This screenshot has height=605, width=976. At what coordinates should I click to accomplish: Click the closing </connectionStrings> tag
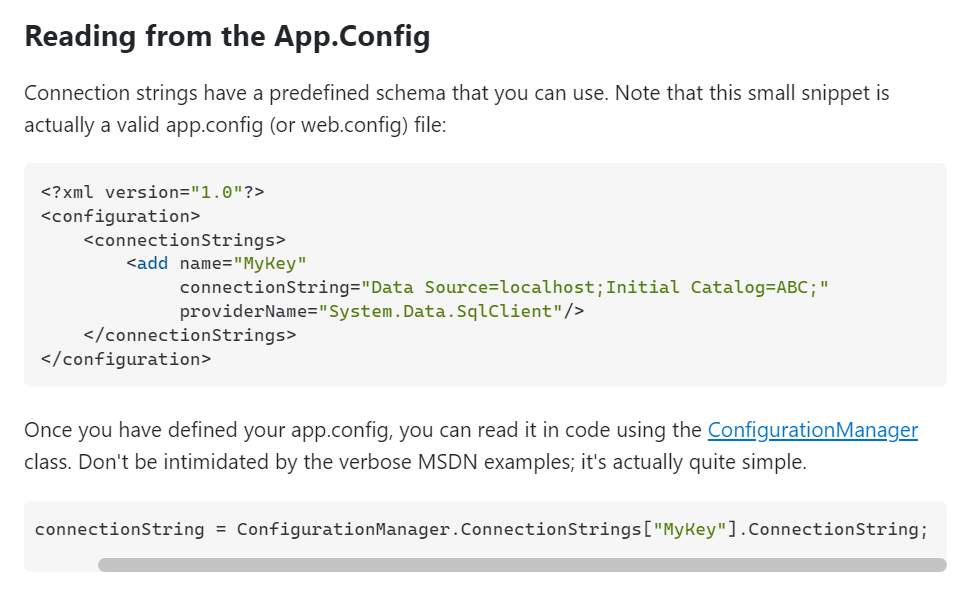tap(190, 335)
